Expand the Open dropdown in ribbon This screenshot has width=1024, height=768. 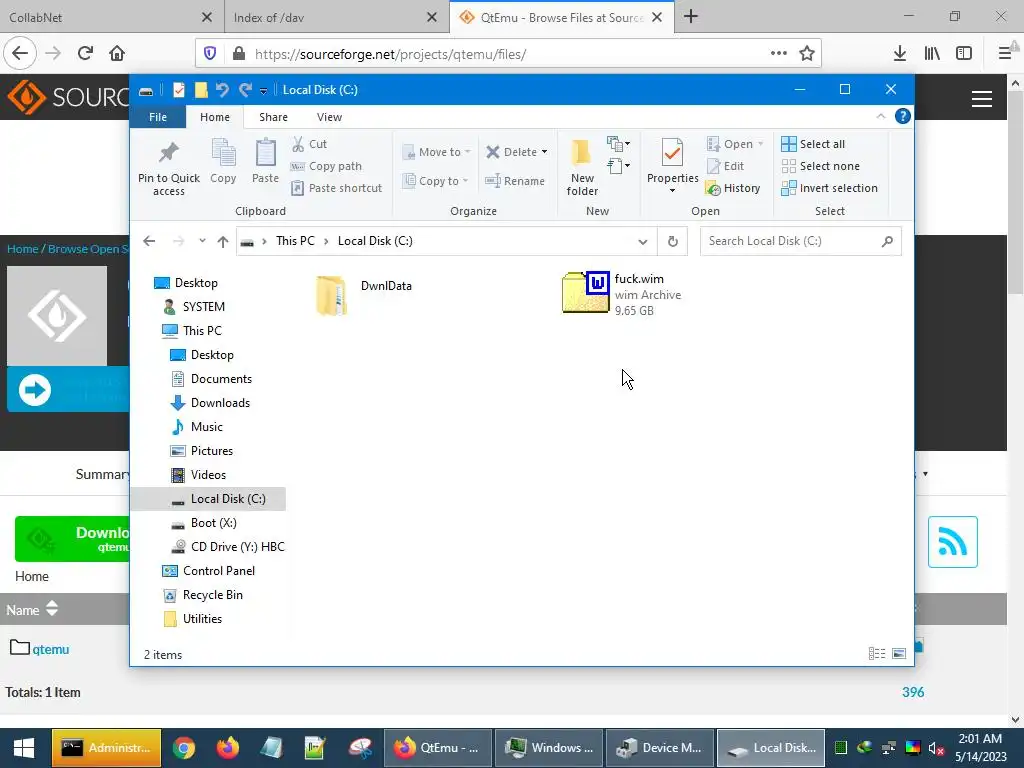pyautogui.click(x=760, y=144)
